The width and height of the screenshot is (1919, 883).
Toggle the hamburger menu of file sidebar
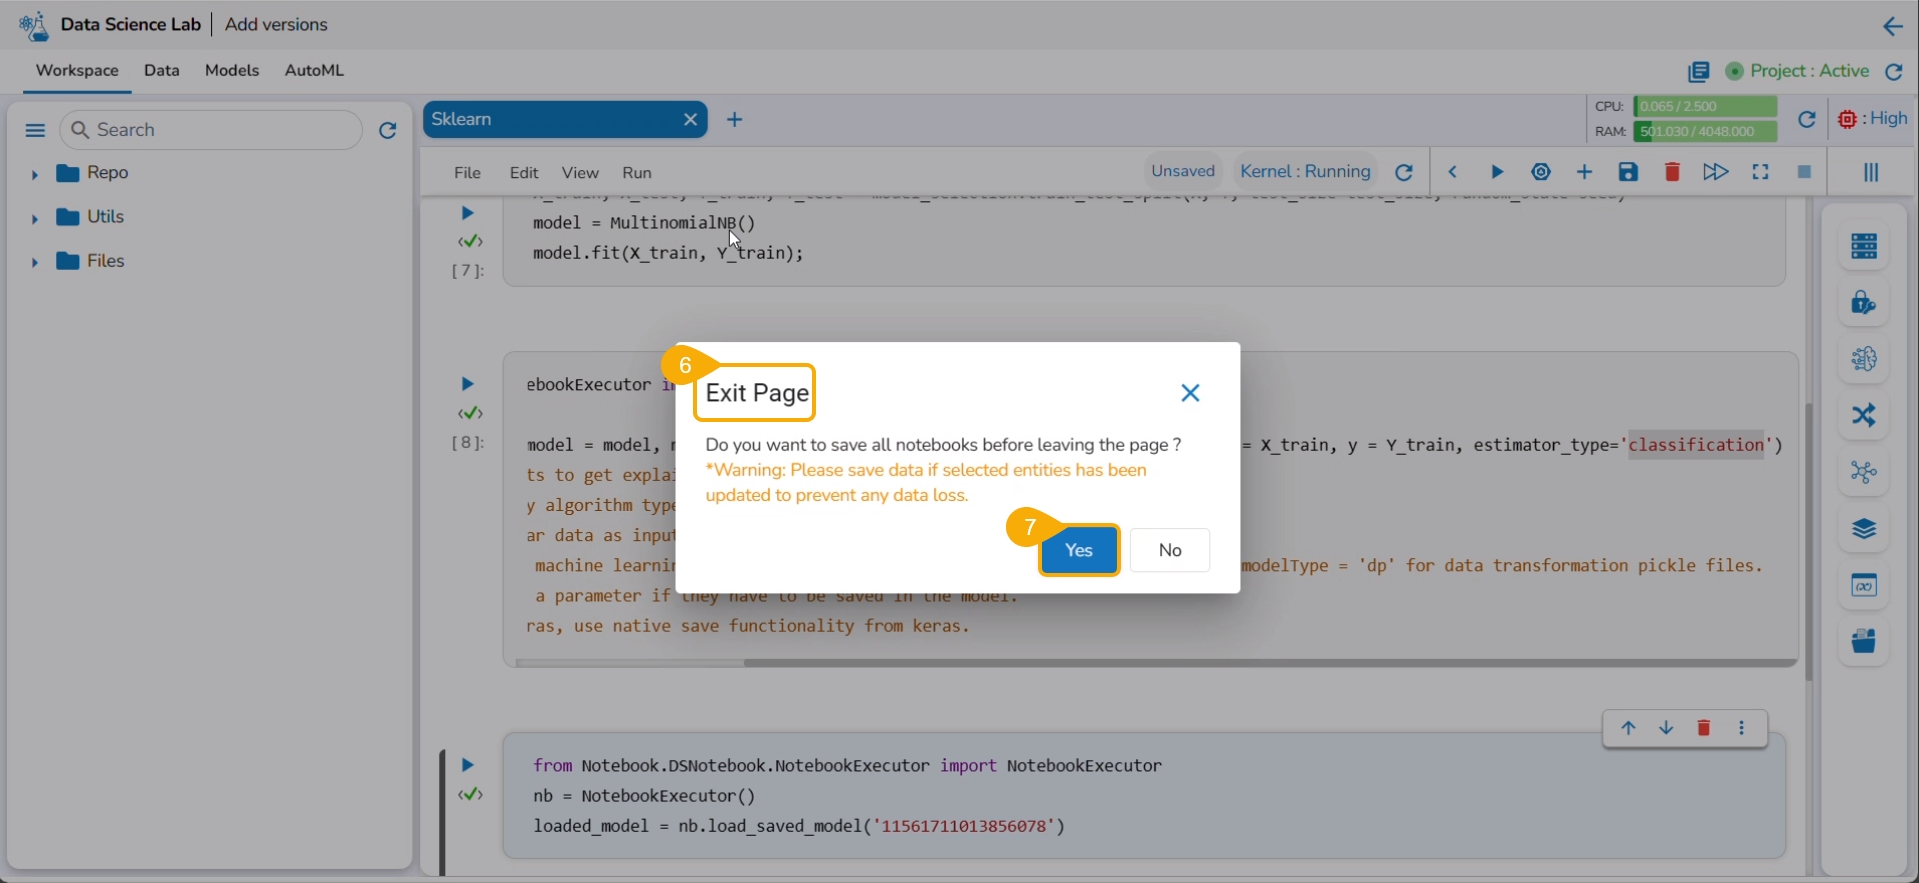pos(35,130)
